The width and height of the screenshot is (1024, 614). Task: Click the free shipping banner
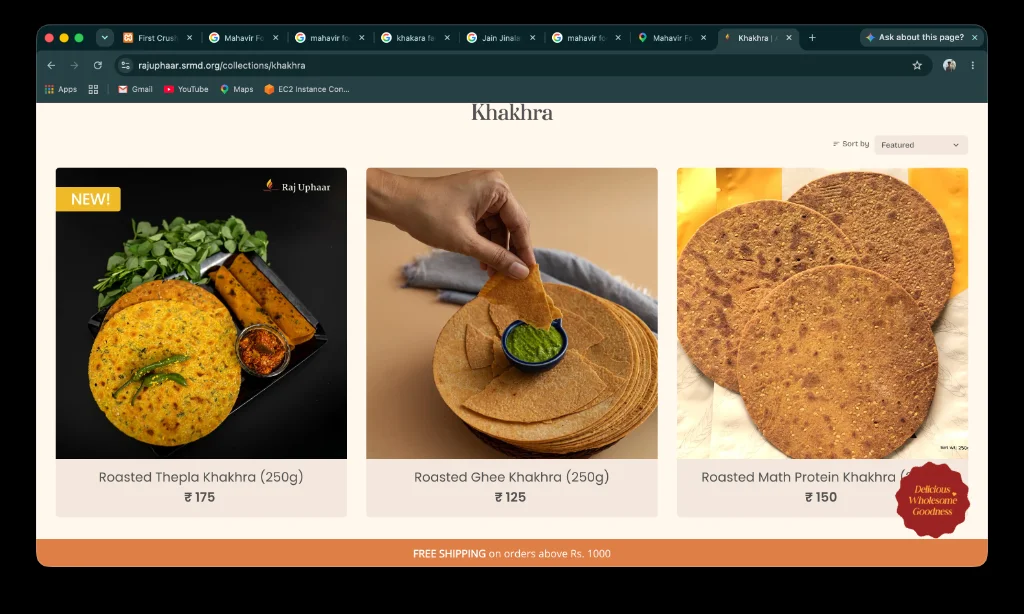pyautogui.click(x=511, y=553)
